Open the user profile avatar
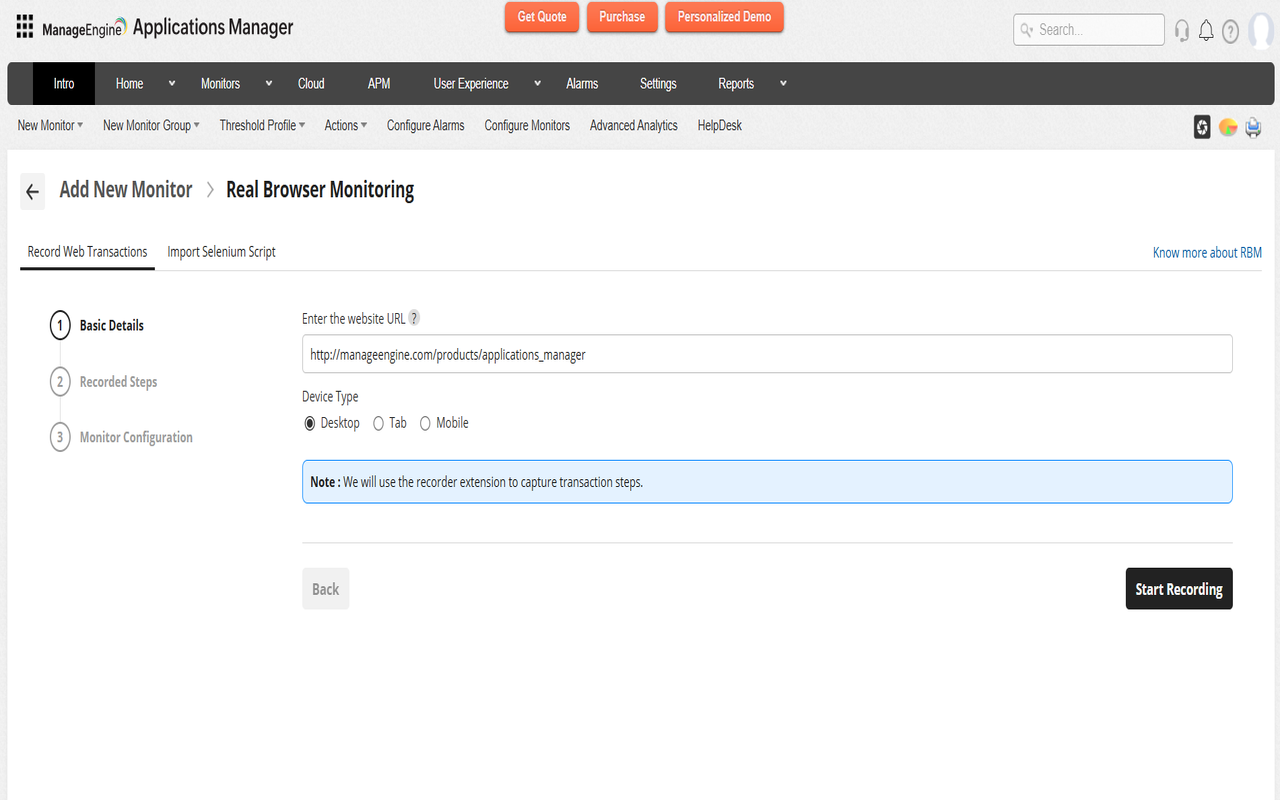 coord(1262,30)
